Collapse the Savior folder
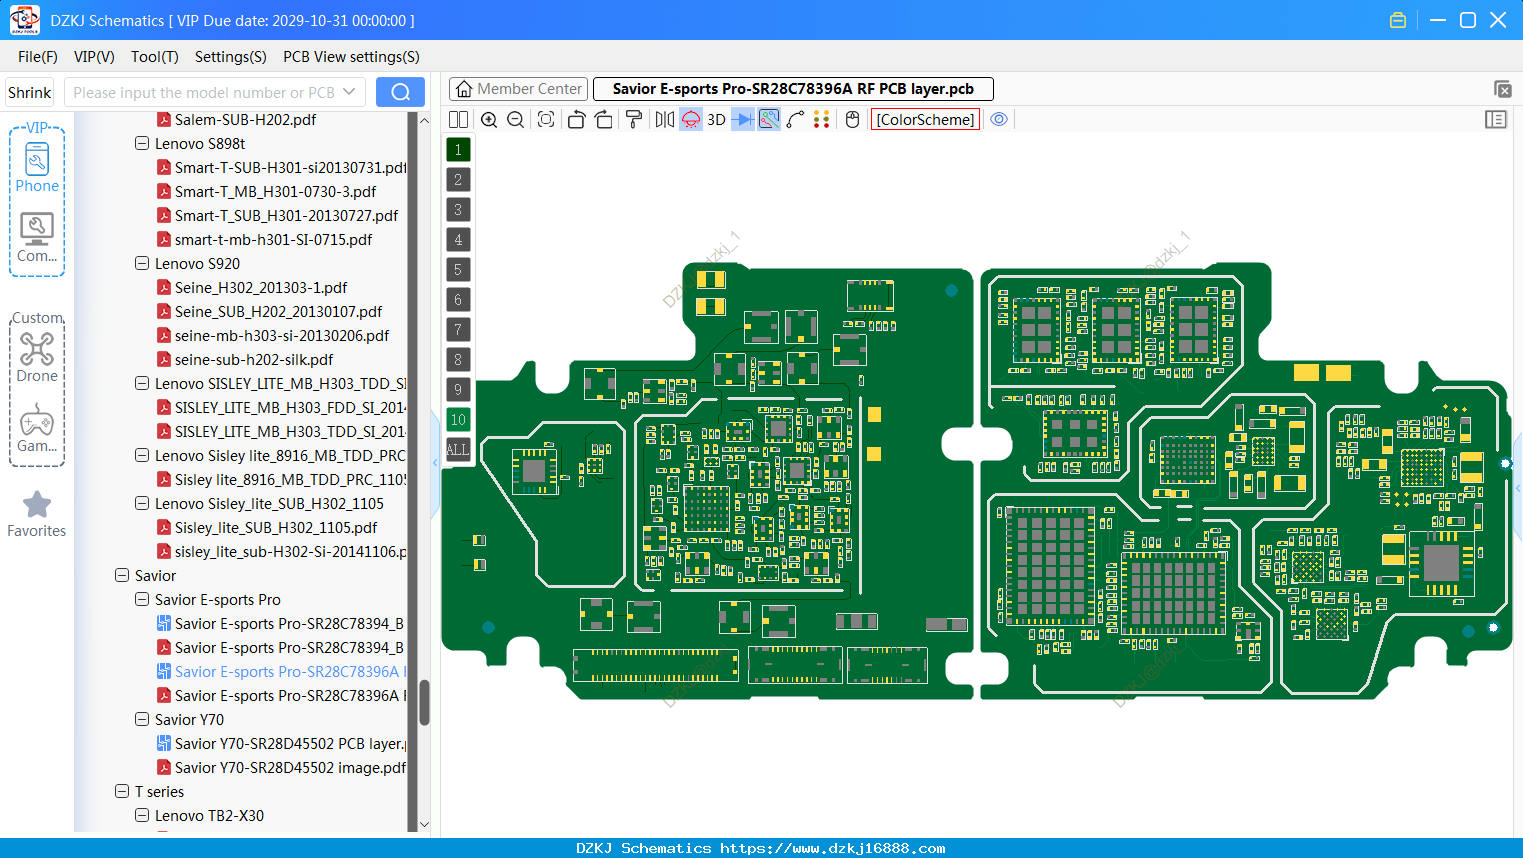1523x858 pixels. pos(122,575)
